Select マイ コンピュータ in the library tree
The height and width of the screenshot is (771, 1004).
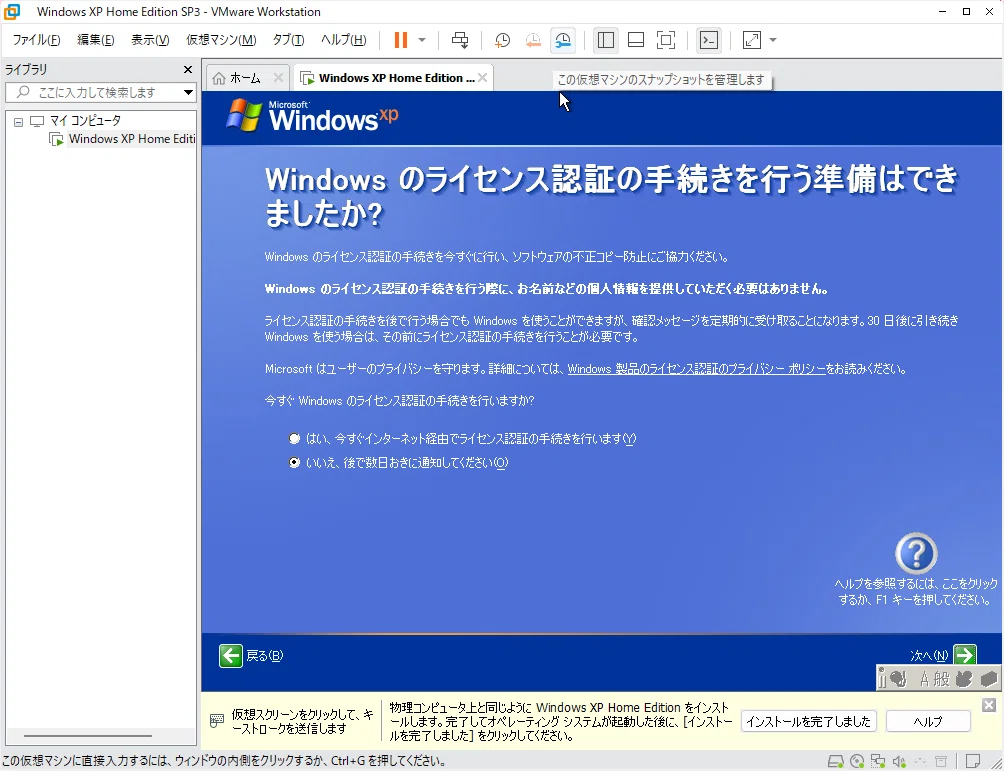[85, 120]
